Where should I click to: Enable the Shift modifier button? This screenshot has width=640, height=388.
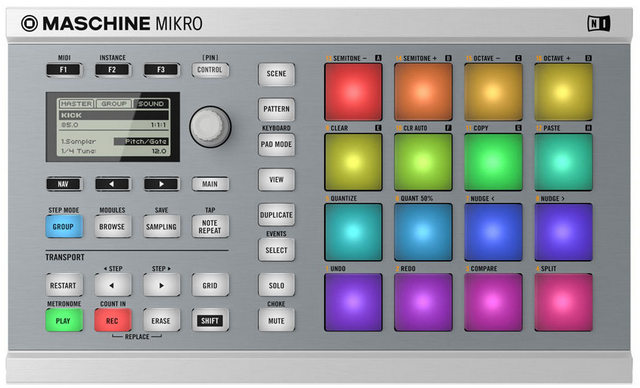(x=210, y=320)
